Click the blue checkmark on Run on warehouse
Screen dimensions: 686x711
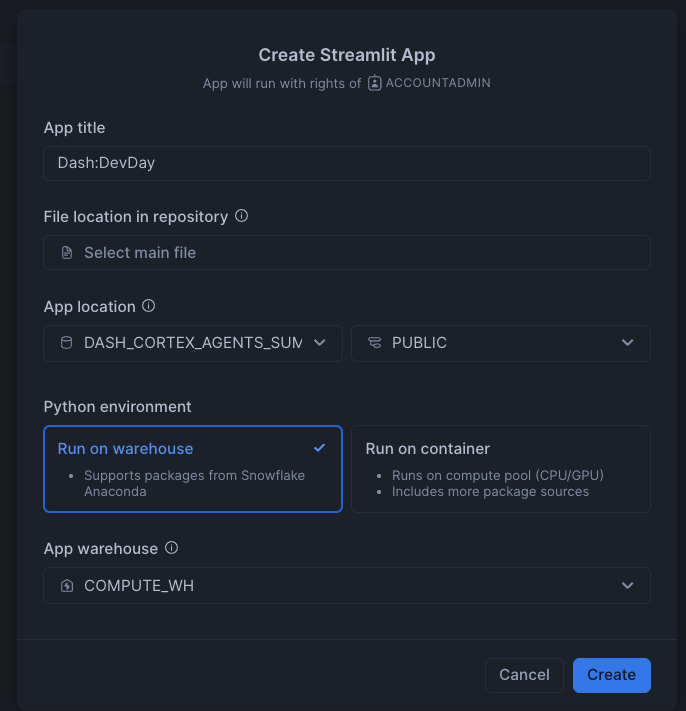[x=320, y=448]
